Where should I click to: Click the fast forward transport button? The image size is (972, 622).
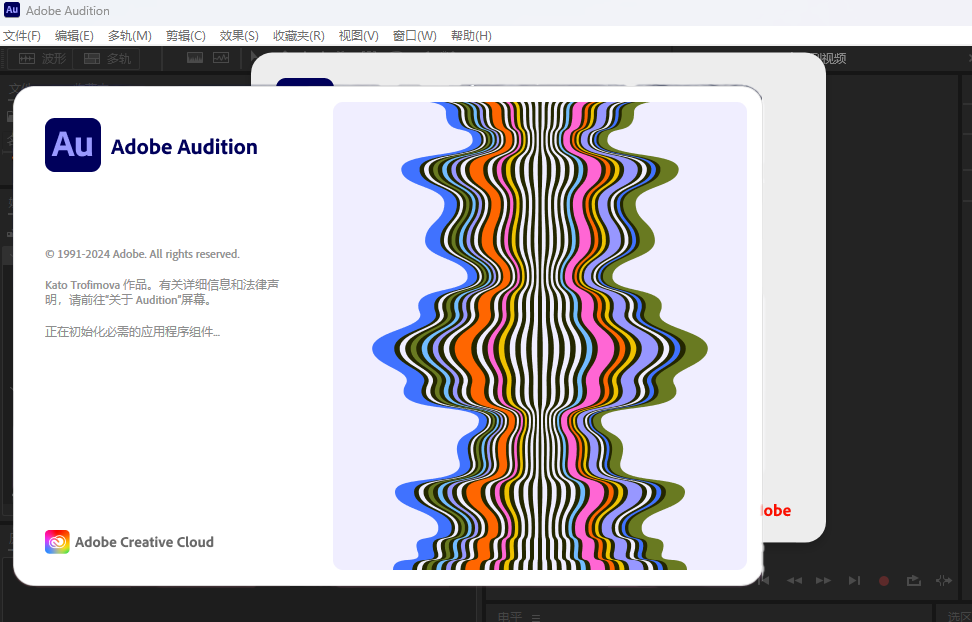coord(823,580)
